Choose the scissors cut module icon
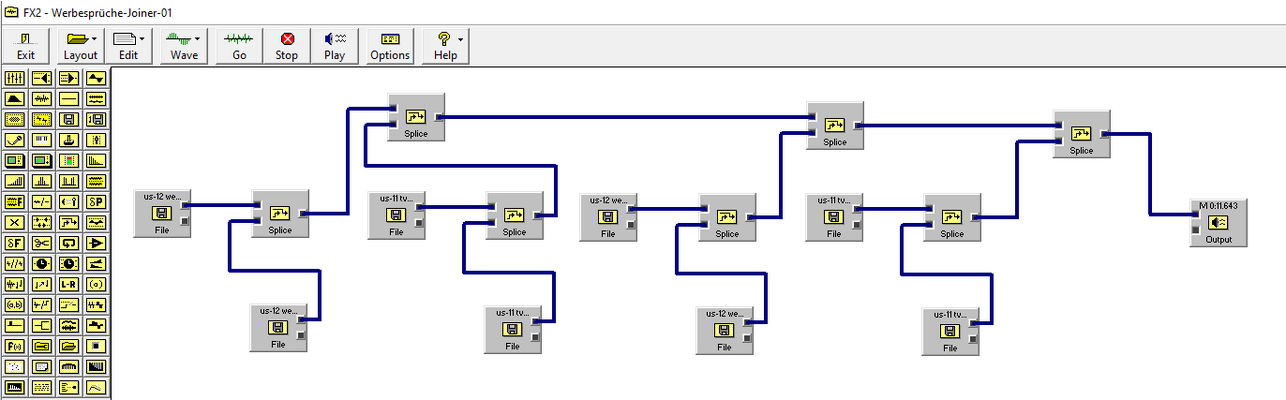Screen dimensions: 1286x400 (42, 244)
